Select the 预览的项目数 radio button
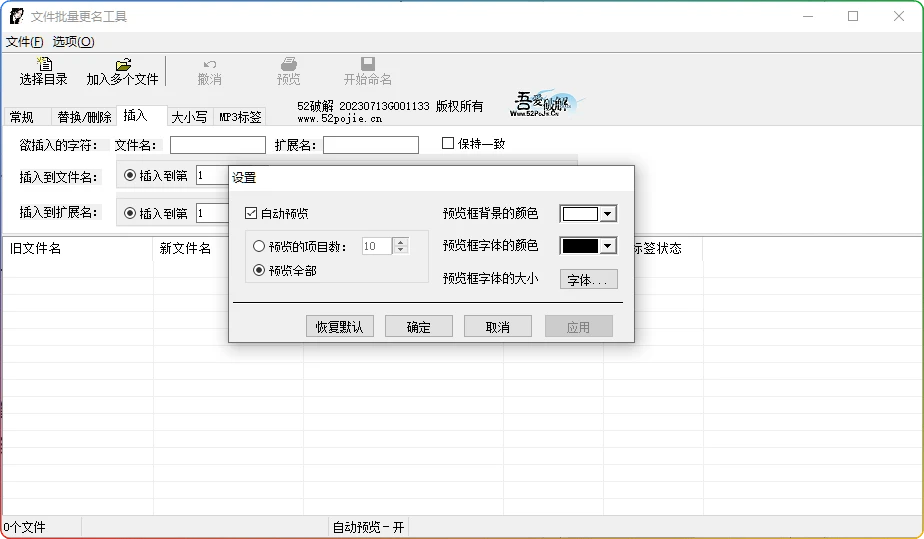The width and height of the screenshot is (924, 539). (259, 246)
